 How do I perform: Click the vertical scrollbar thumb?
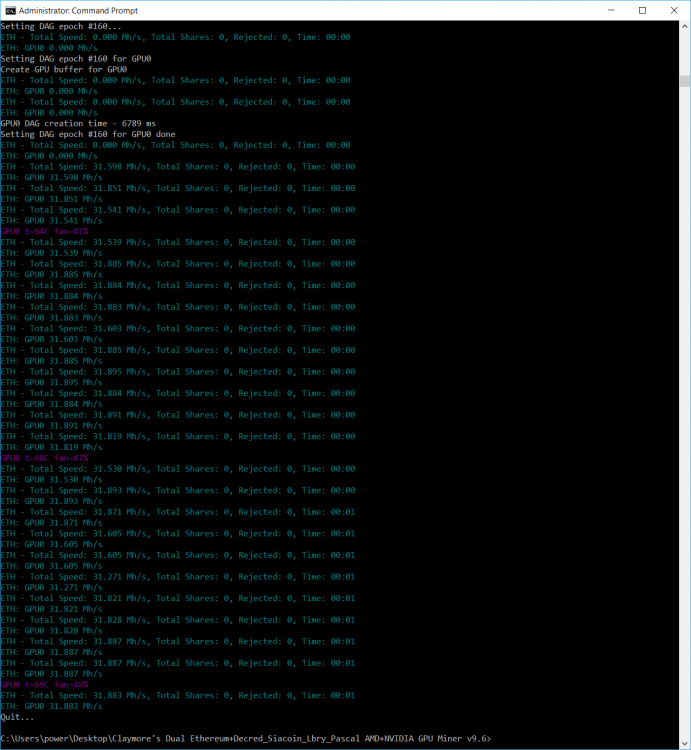point(684,81)
